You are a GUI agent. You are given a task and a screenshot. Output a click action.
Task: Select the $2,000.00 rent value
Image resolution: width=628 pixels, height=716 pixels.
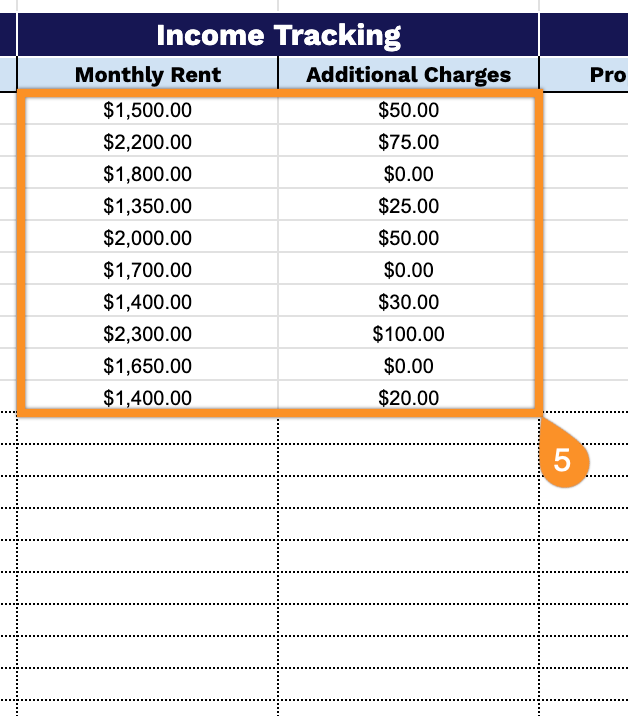pyautogui.click(x=148, y=238)
